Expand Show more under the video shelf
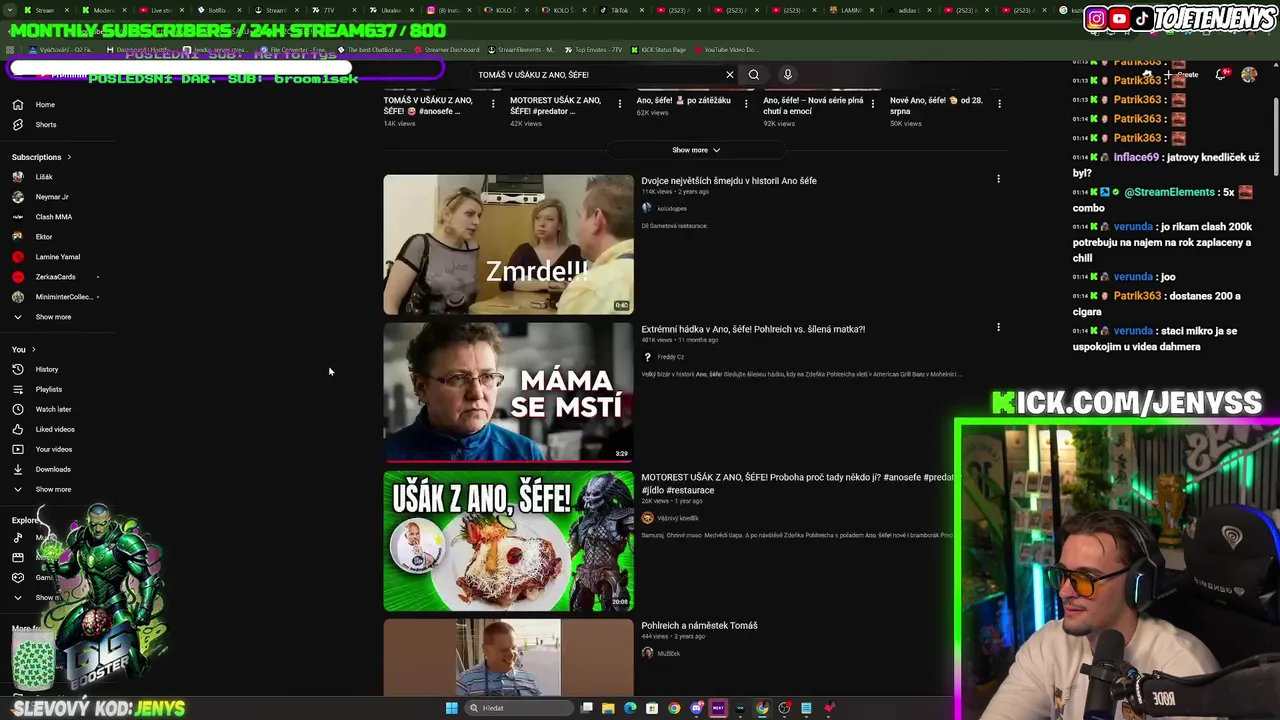Screen dimensions: 1280x720 point(696,150)
